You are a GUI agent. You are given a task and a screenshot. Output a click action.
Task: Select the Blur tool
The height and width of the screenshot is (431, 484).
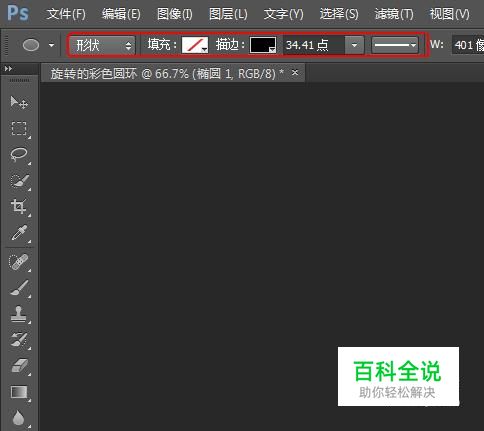(19, 418)
